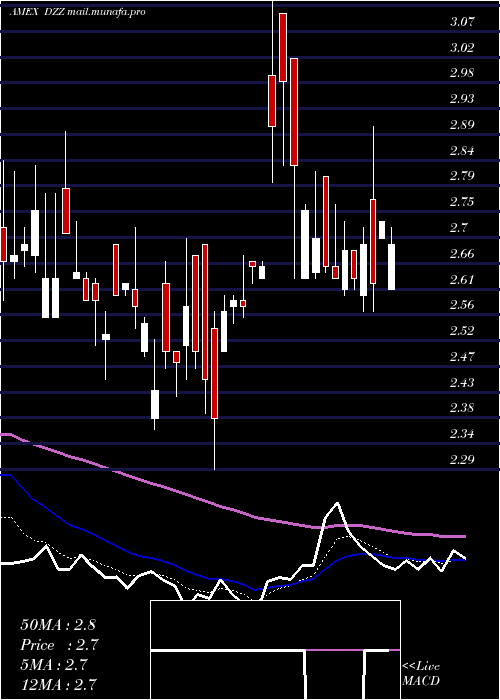Click the Price : 2.7 readout
Image resolution: width=500 pixels, height=700 pixels.
pos(59,645)
